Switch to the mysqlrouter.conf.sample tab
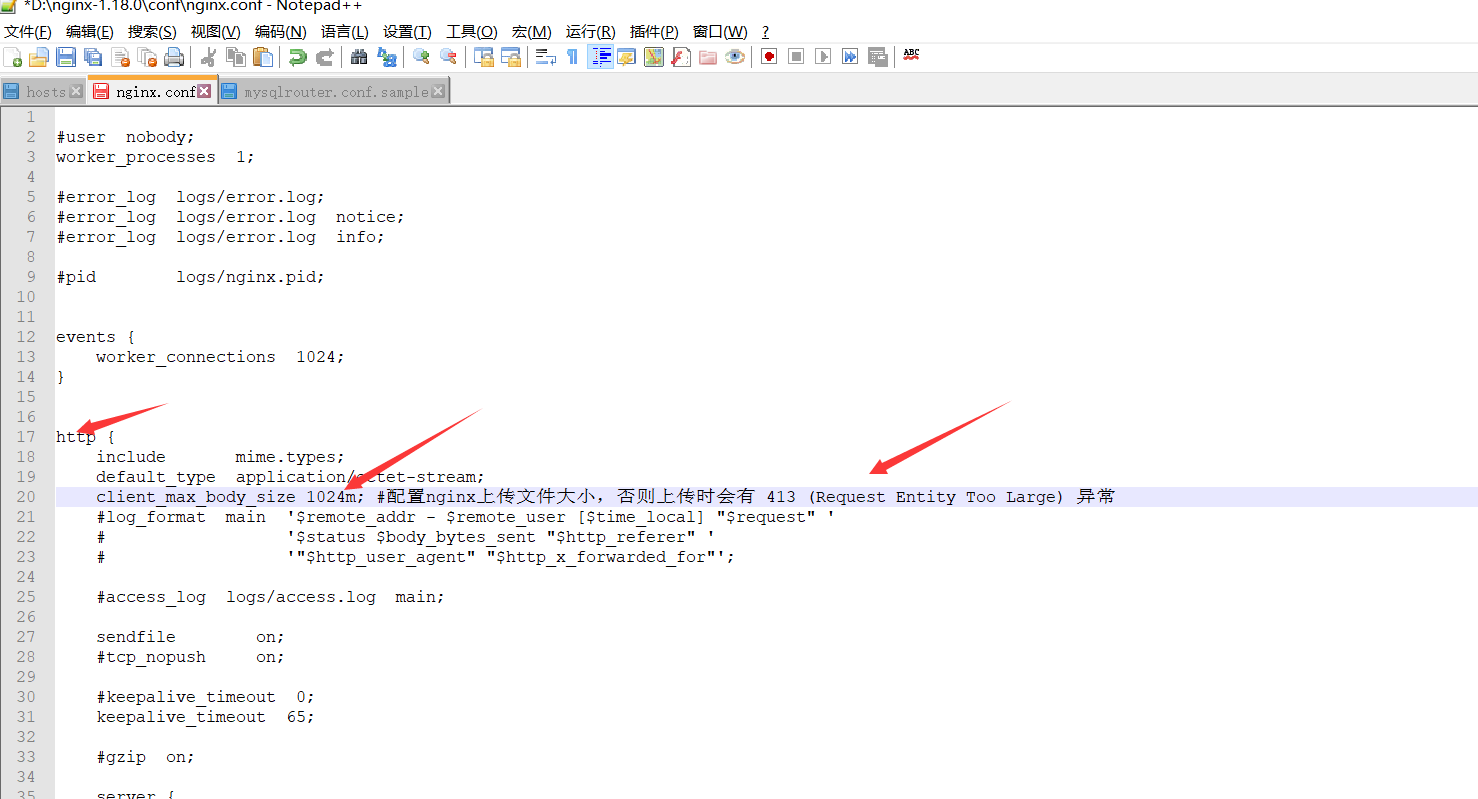The height and width of the screenshot is (799, 1478). 334,92
